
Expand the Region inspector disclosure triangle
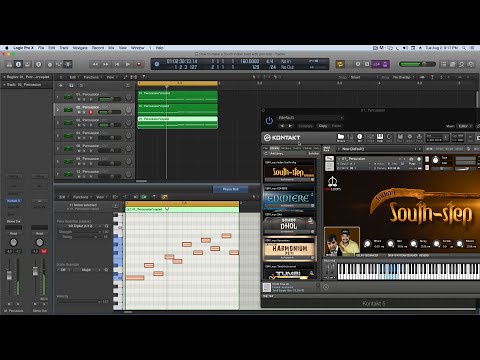(4, 77)
